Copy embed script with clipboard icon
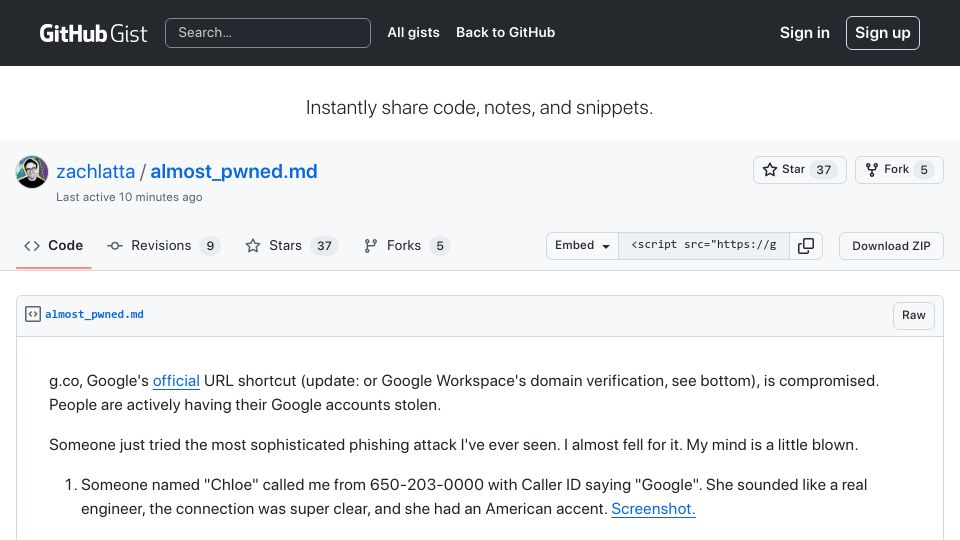Image resolution: width=960 pixels, height=540 pixels. click(x=806, y=246)
